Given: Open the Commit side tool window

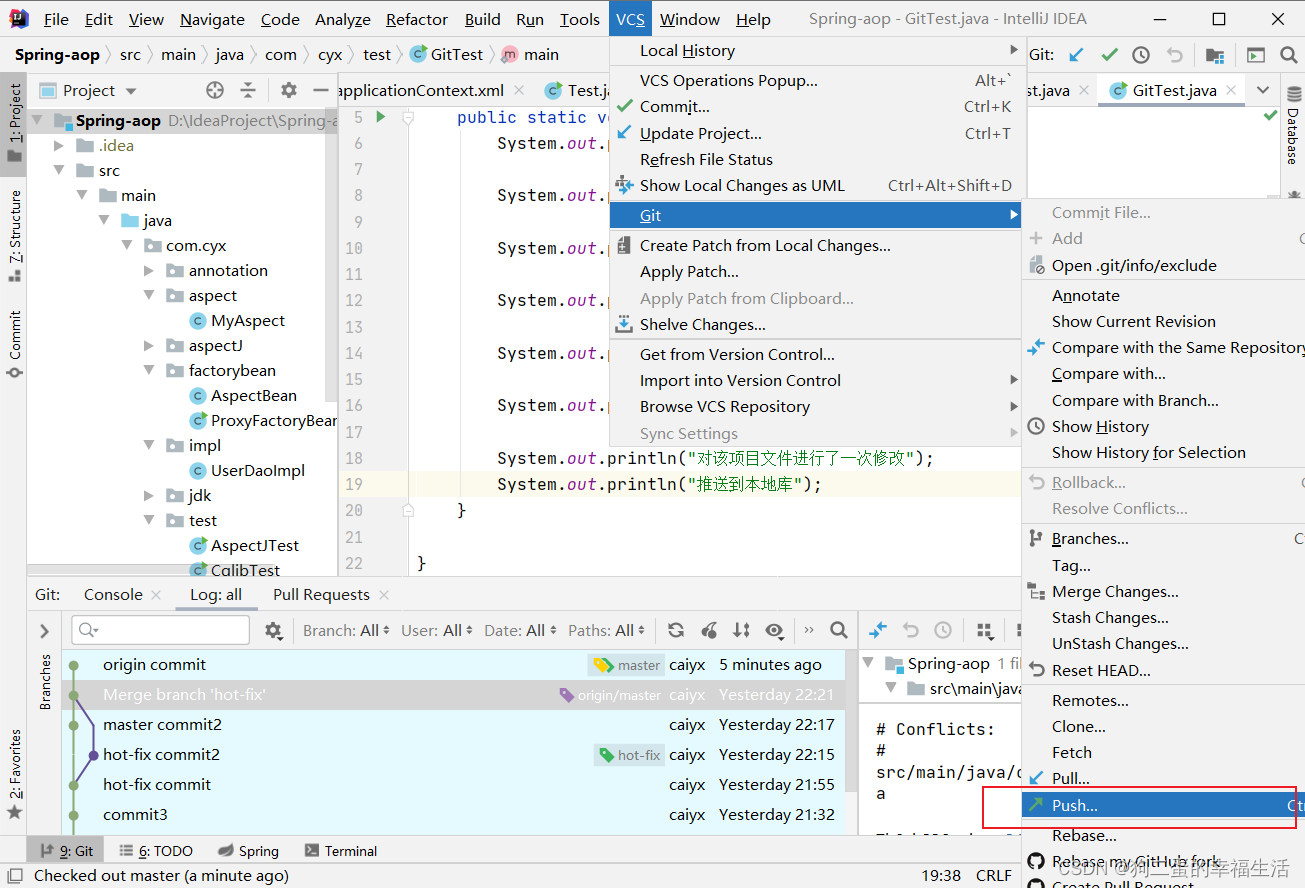Looking at the screenshot, I should pyautogui.click(x=15, y=343).
